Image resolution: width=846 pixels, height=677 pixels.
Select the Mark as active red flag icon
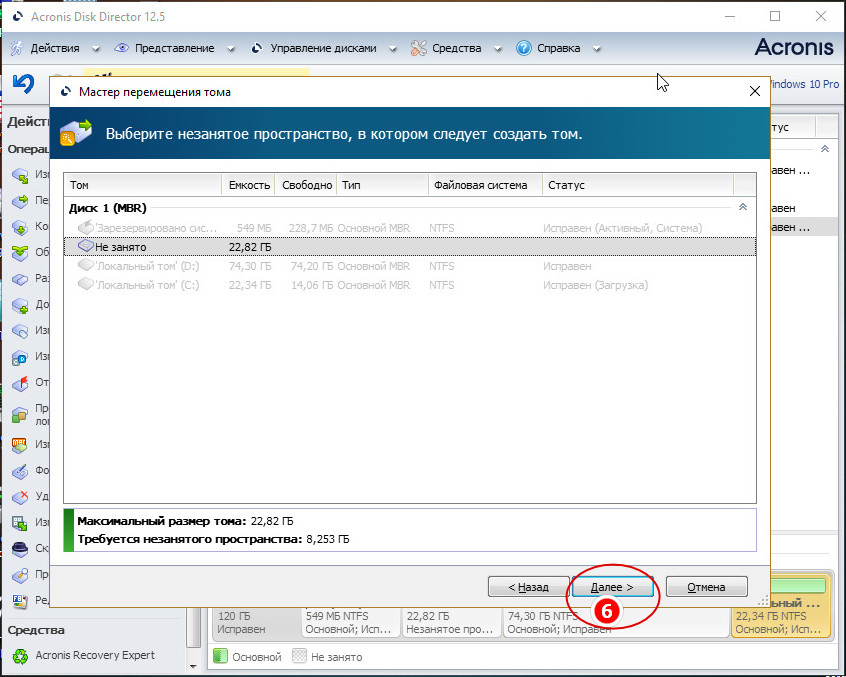[x=20, y=384]
